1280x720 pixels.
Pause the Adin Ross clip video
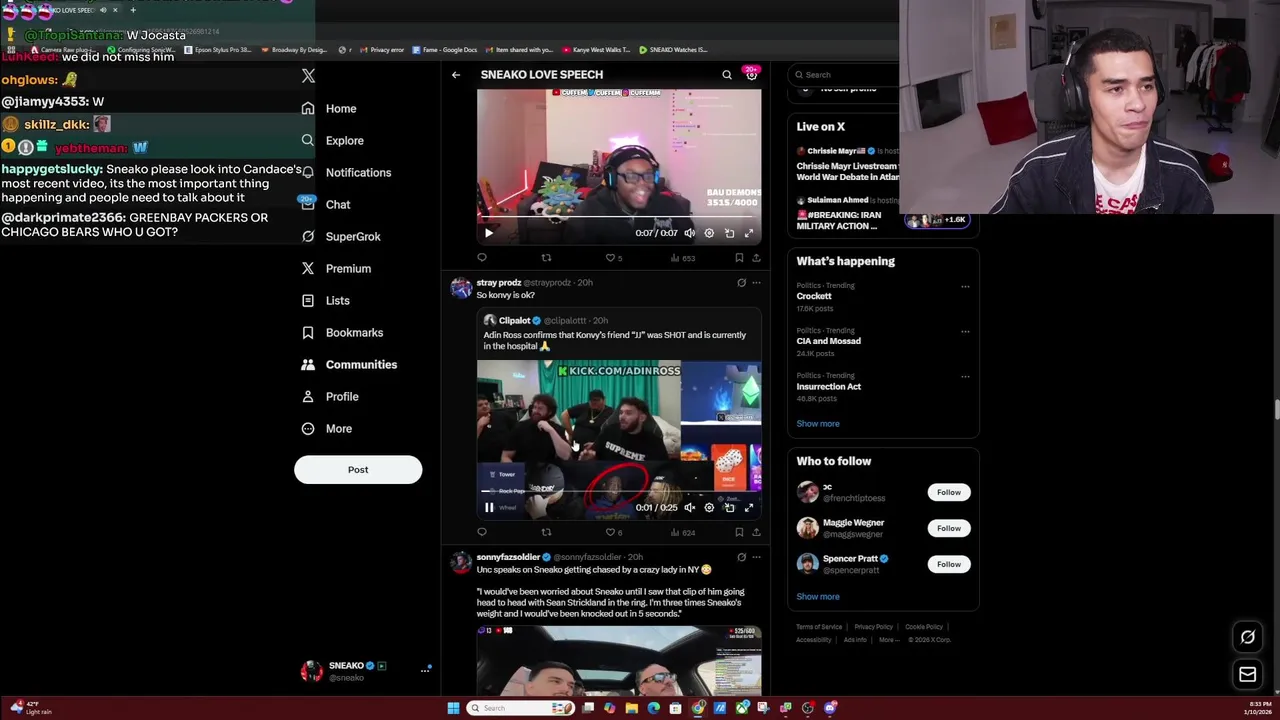489,507
